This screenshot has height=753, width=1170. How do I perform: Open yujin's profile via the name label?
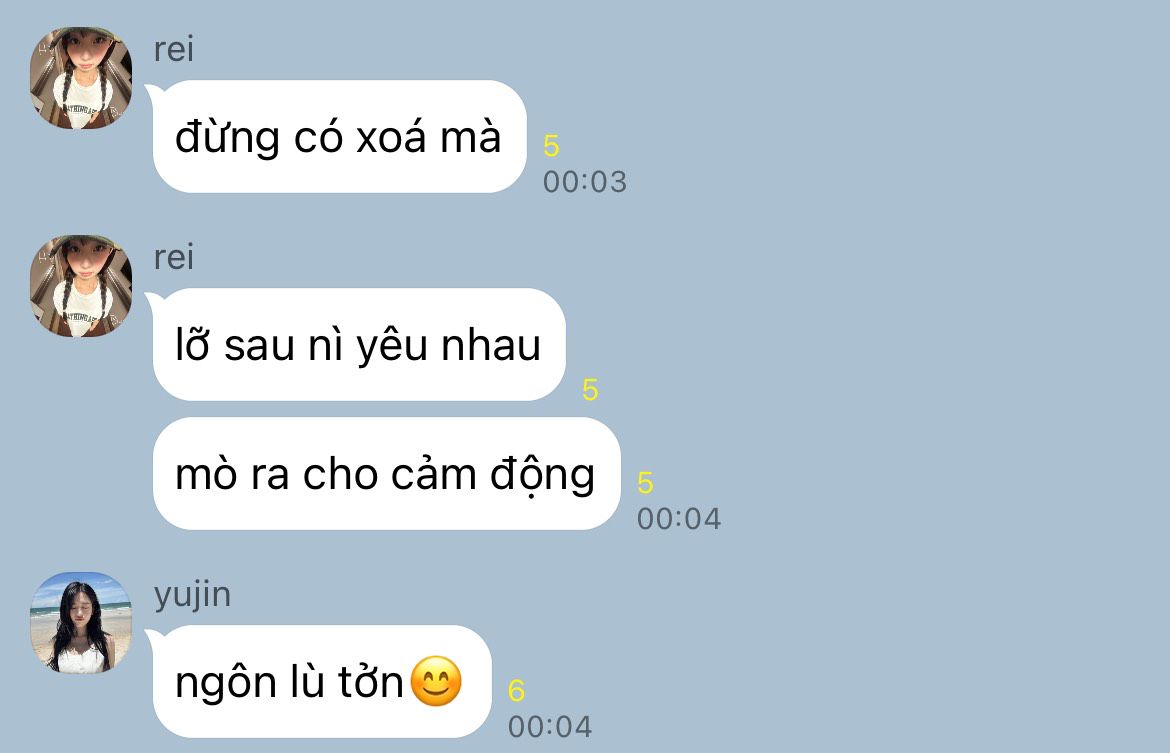tap(193, 596)
